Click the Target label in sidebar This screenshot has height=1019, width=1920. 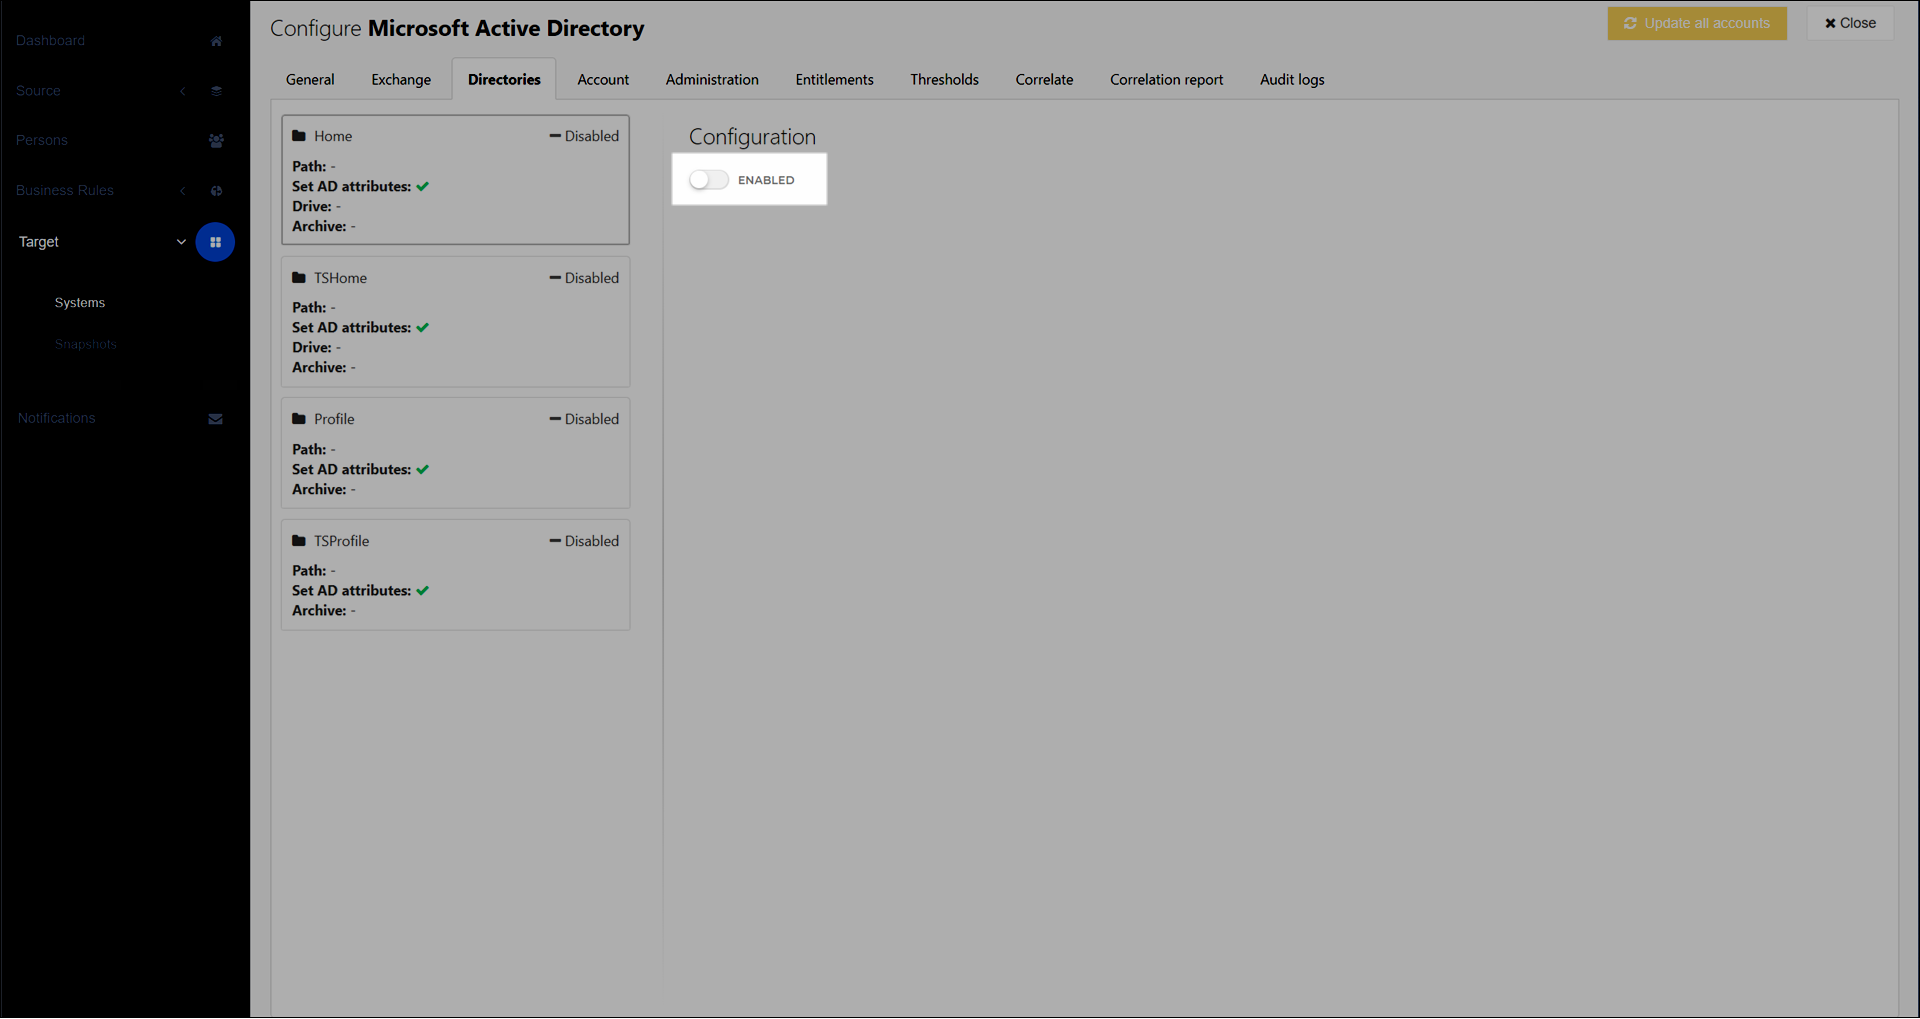click(x=39, y=242)
